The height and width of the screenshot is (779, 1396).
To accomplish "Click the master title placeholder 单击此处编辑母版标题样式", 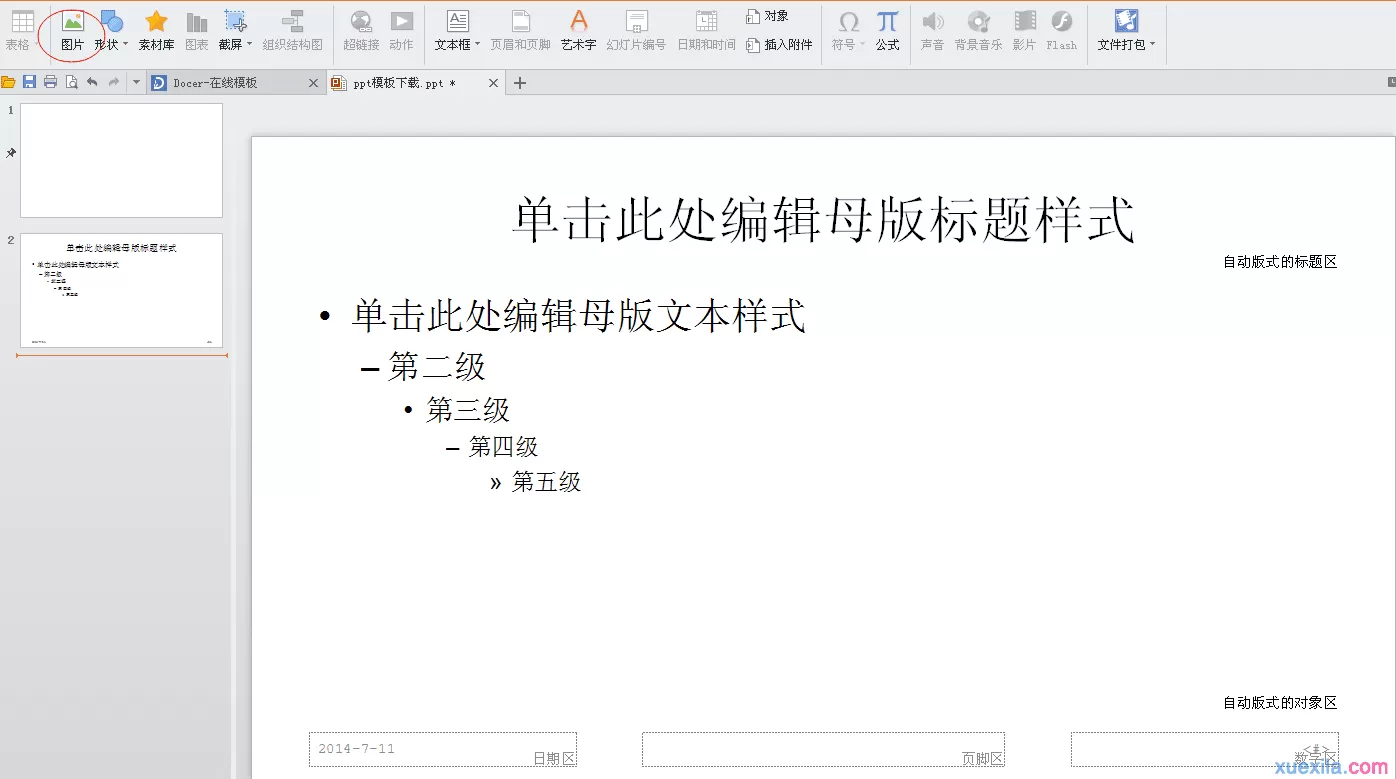I will pyautogui.click(x=823, y=219).
